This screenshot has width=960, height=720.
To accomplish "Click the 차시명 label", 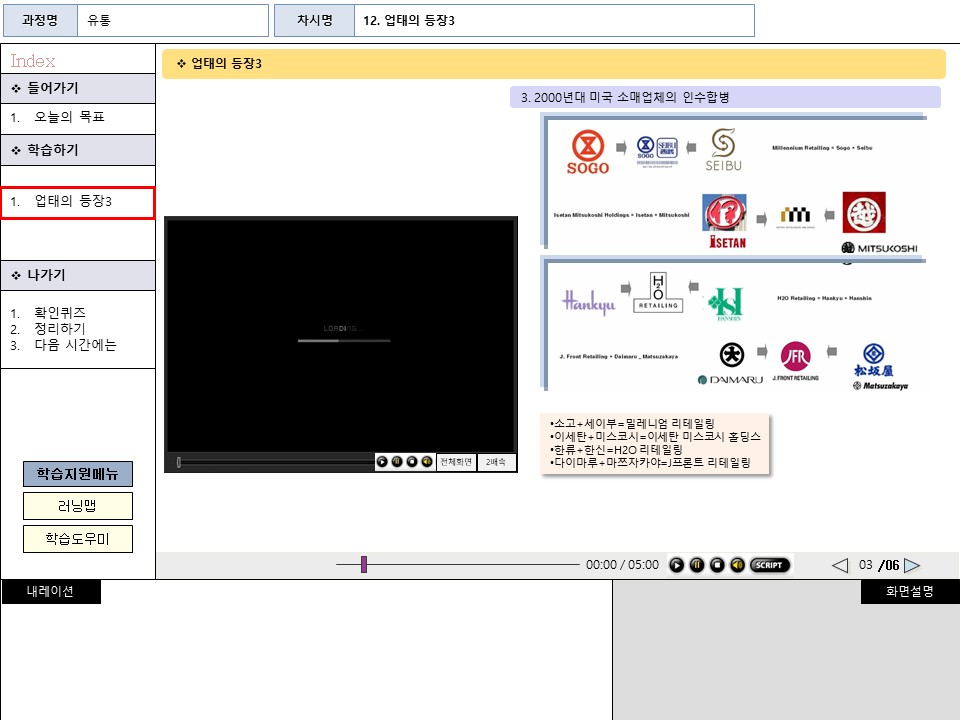I will click(x=315, y=20).
